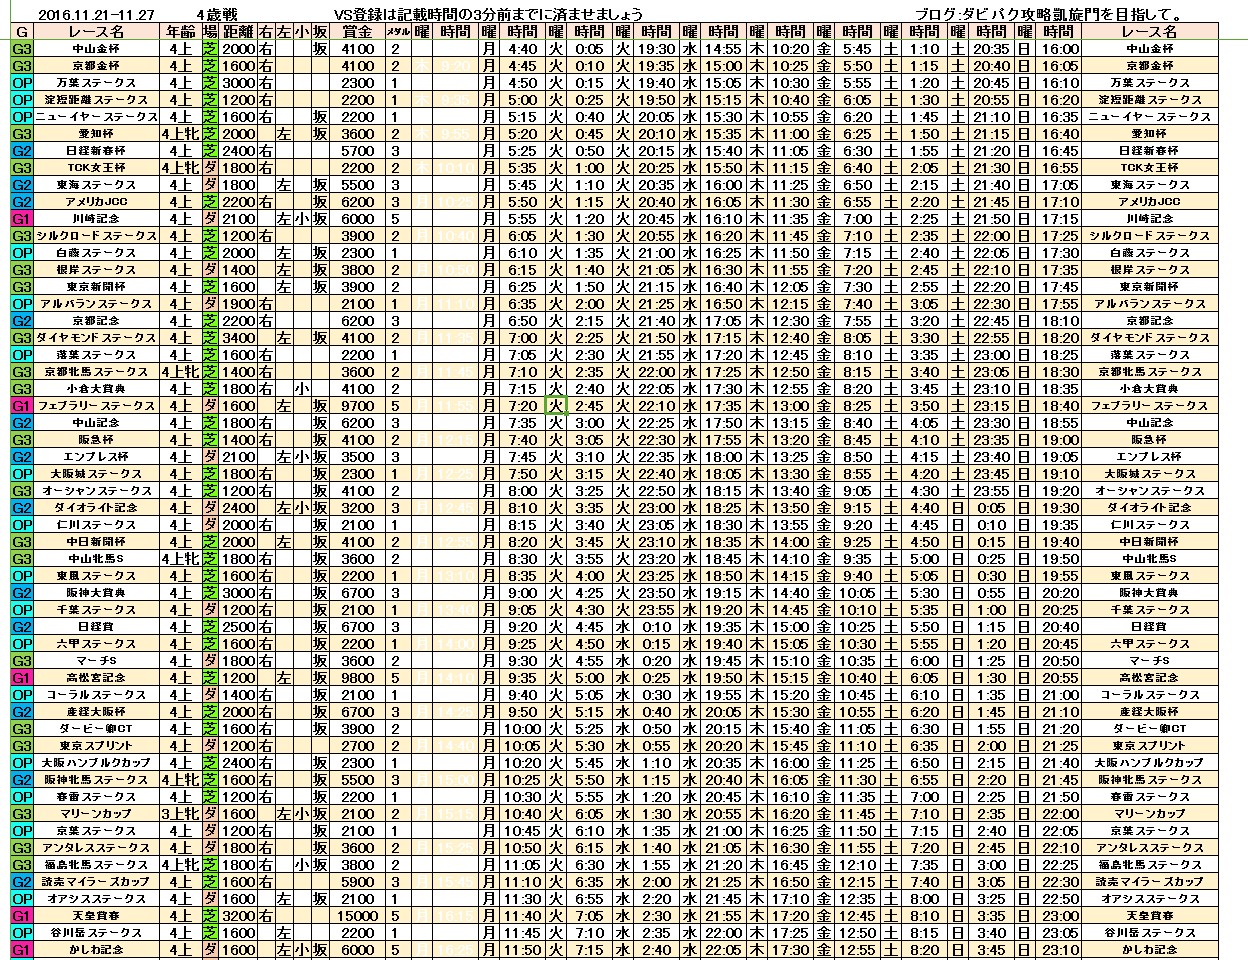The height and width of the screenshot is (960, 1248).
Task: Select the G column header cell
Action: click(x=21, y=31)
